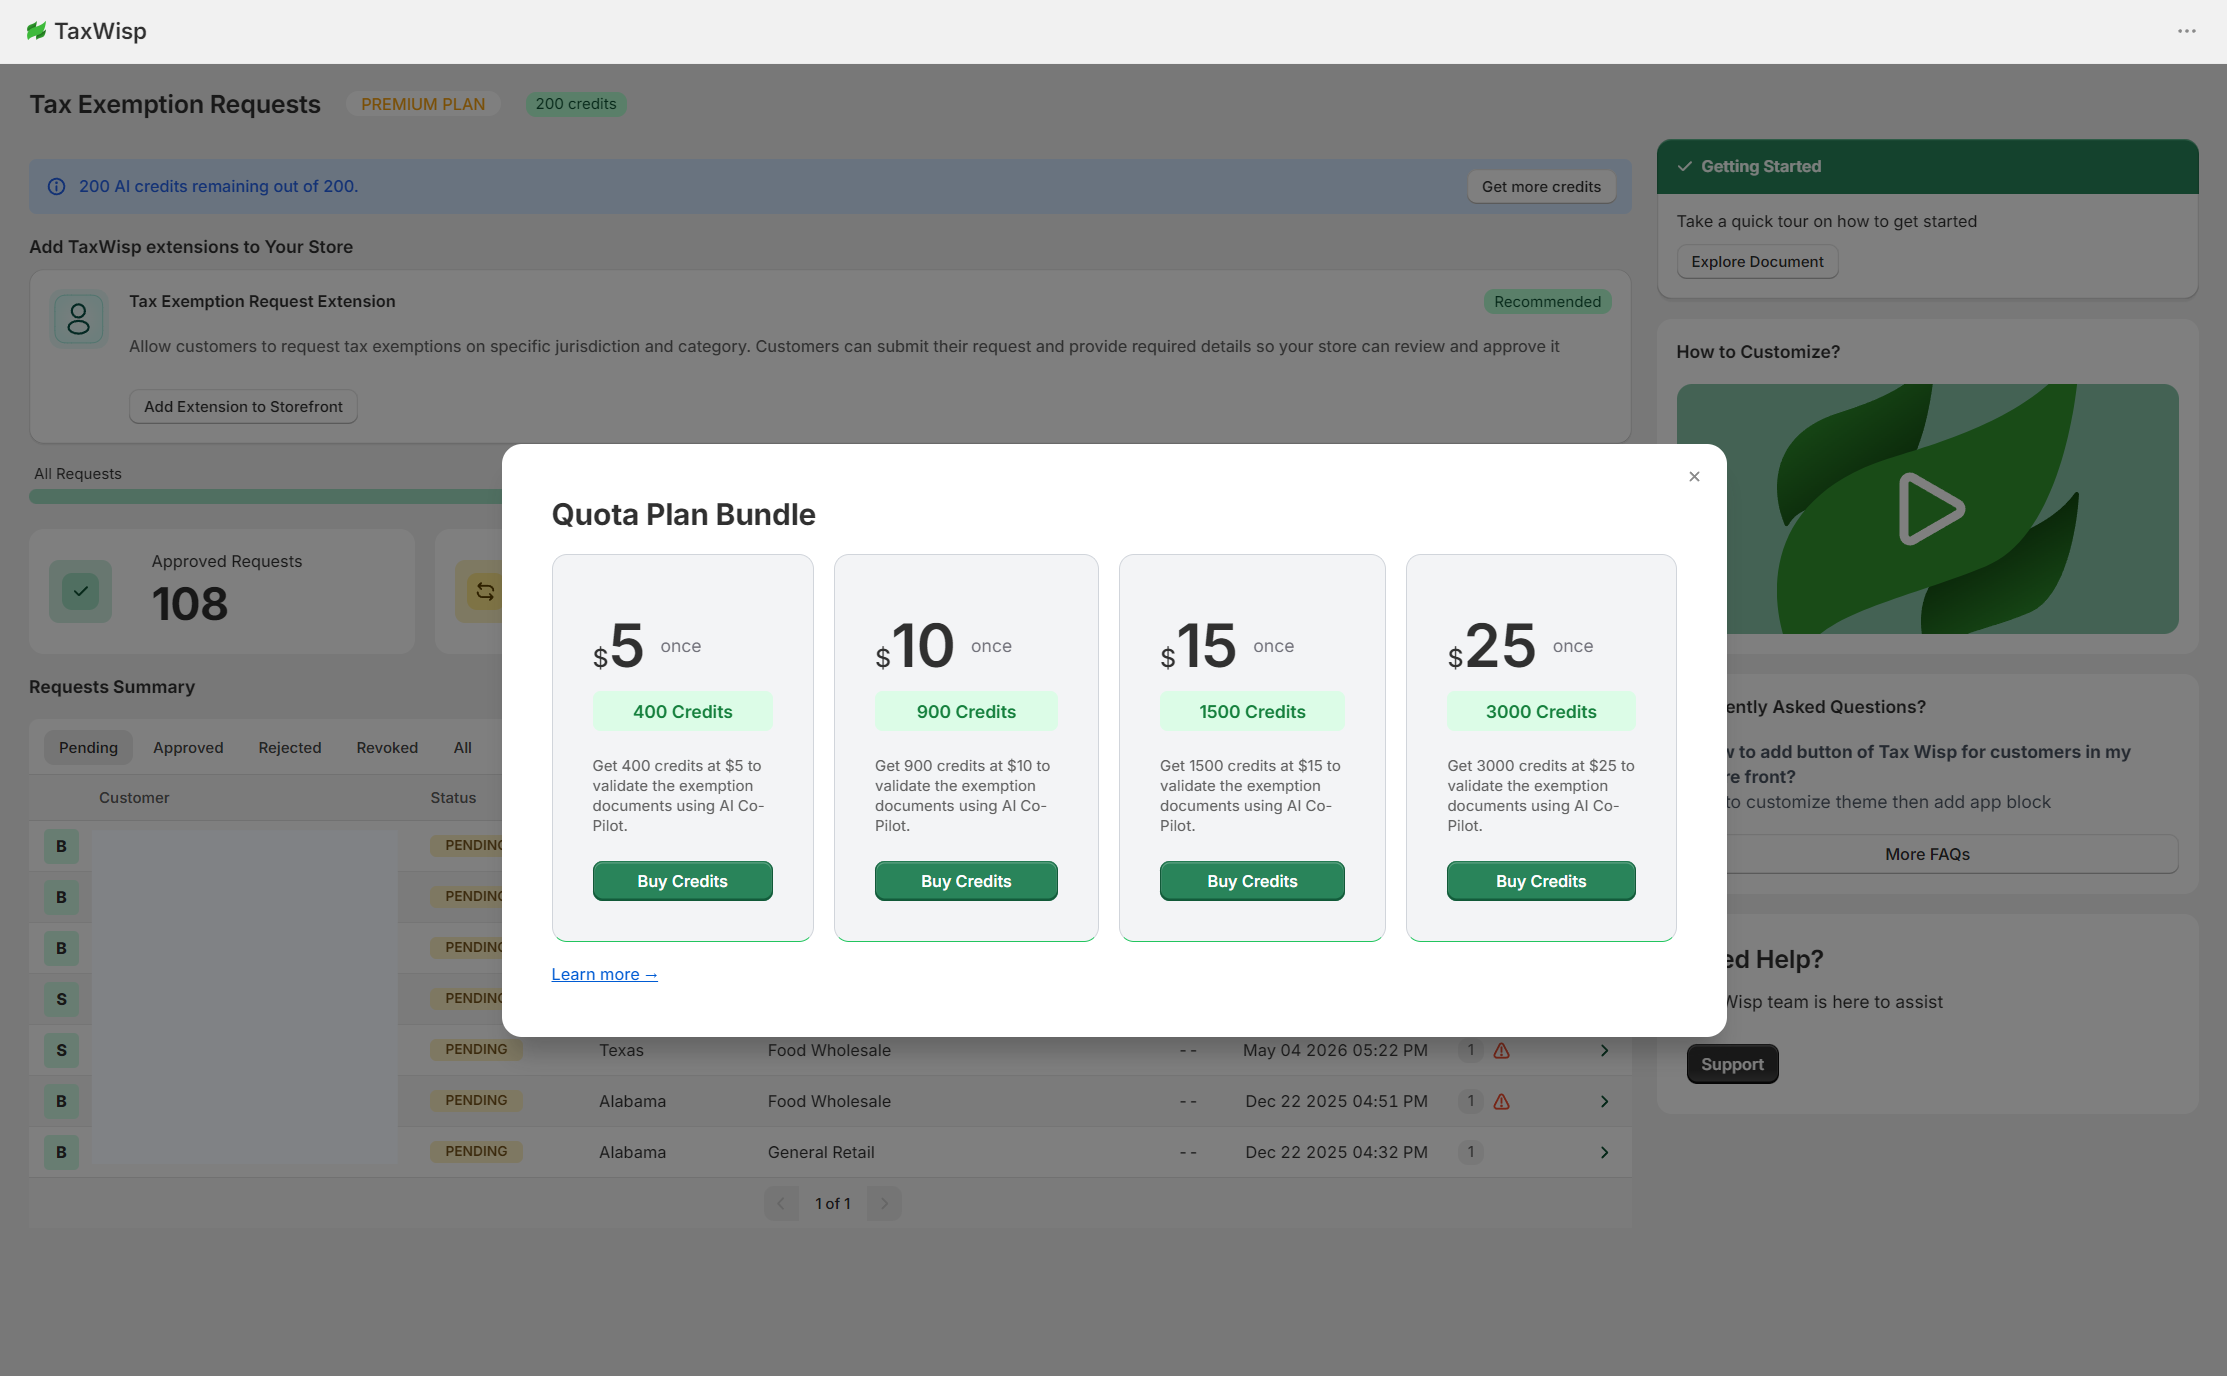Click the Tax Exemption Requests page title
The height and width of the screenshot is (1376, 2227).
[x=175, y=105]
